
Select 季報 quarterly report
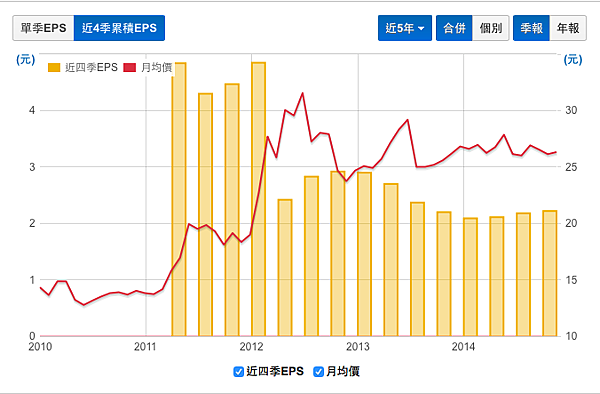point(532,28)
